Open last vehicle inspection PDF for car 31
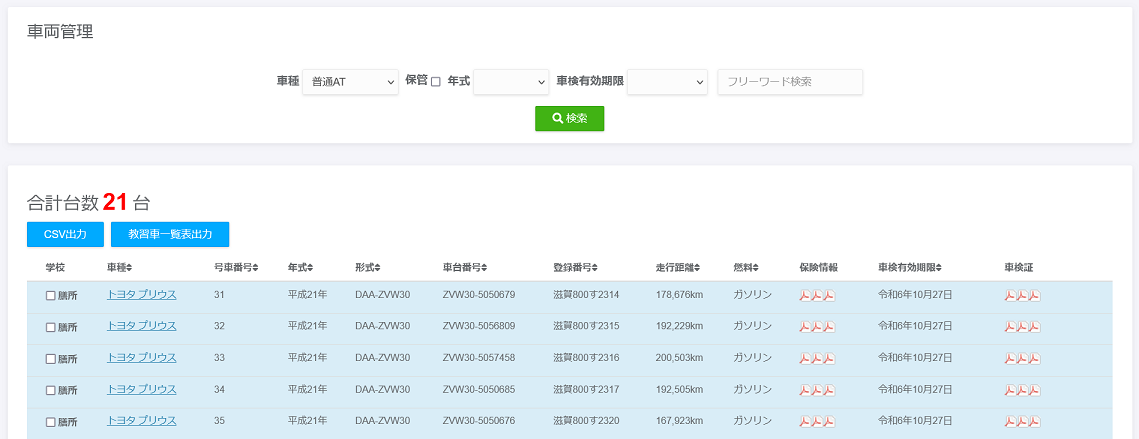 click(x=1034, y=296)
